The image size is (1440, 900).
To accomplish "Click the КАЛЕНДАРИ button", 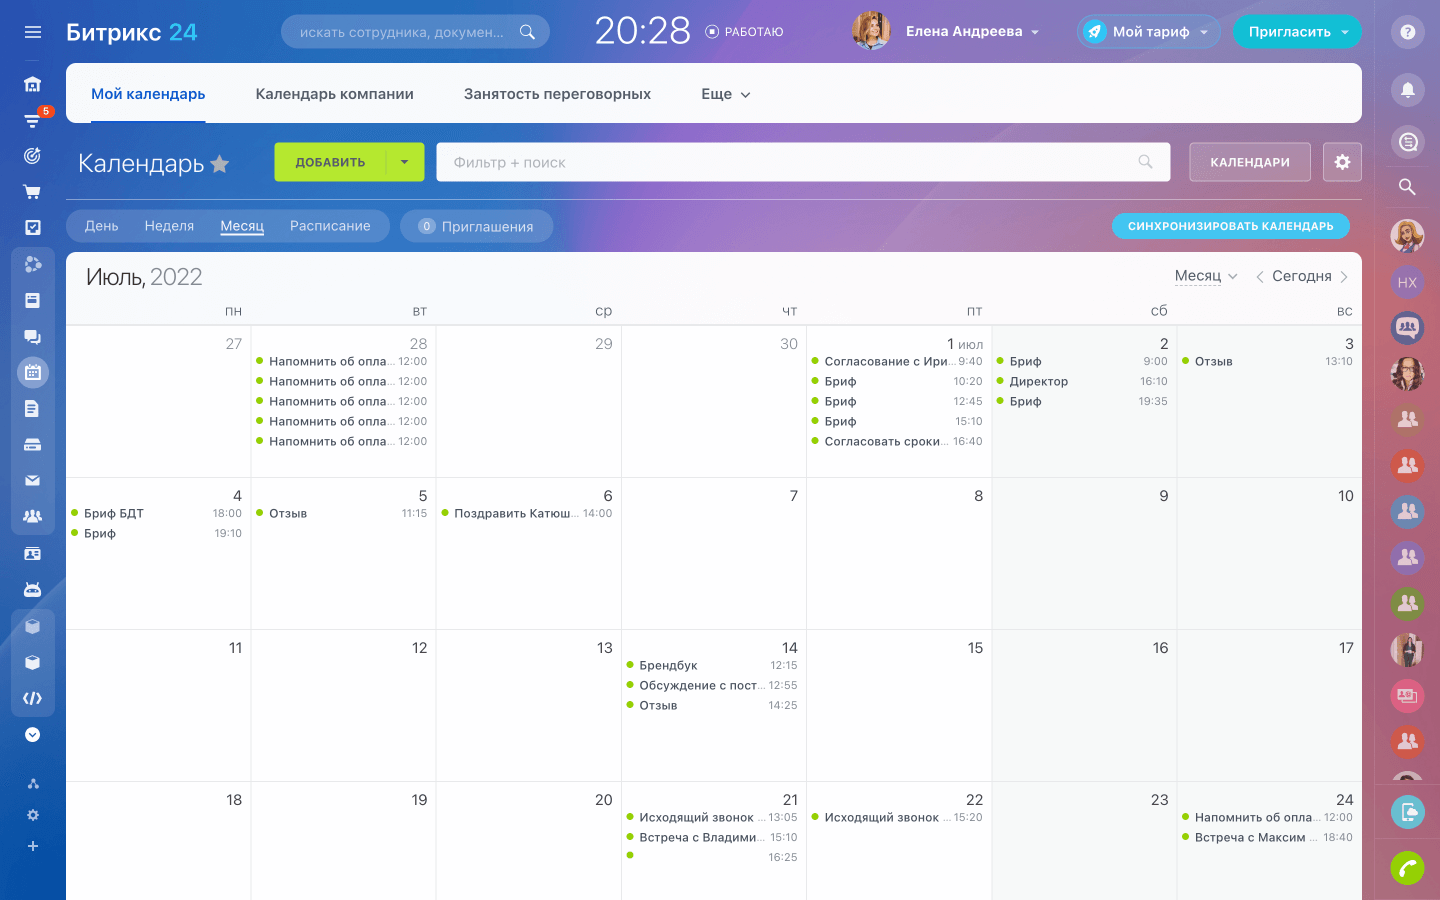I will [1249, 162].
